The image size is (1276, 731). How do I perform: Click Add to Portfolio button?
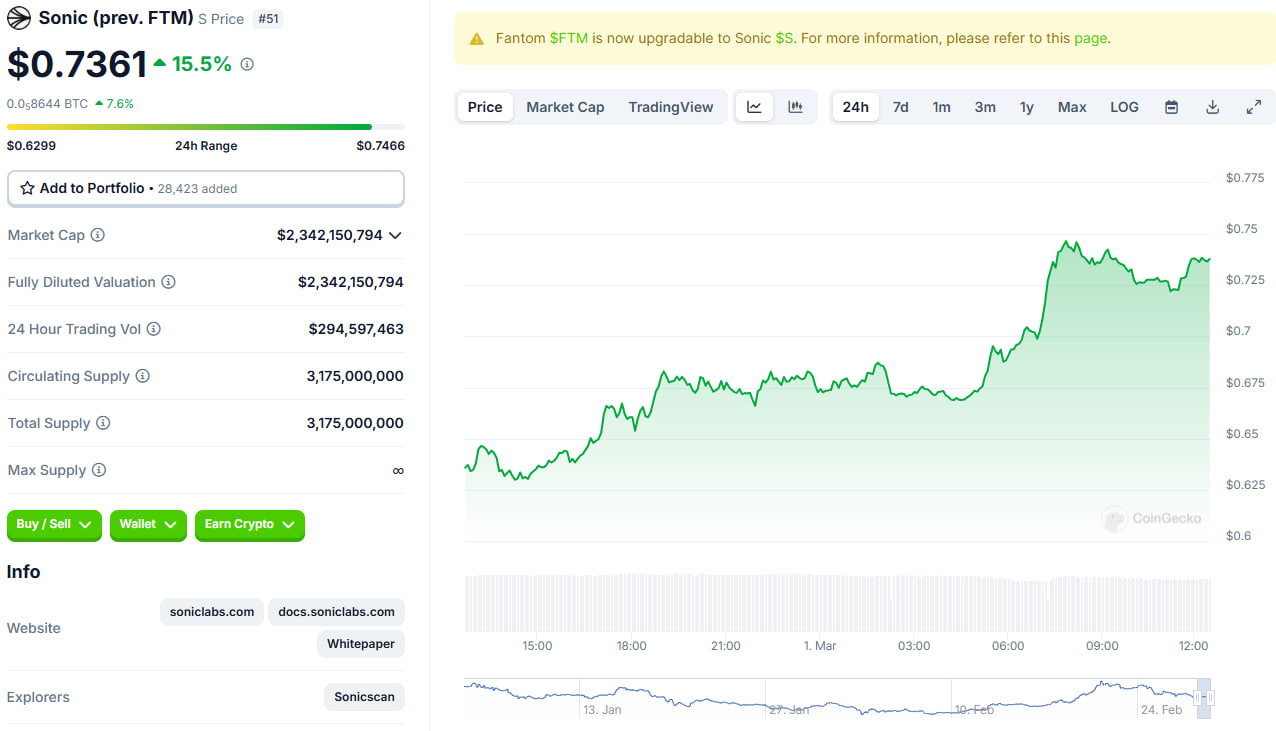click(x=206, y=188)
